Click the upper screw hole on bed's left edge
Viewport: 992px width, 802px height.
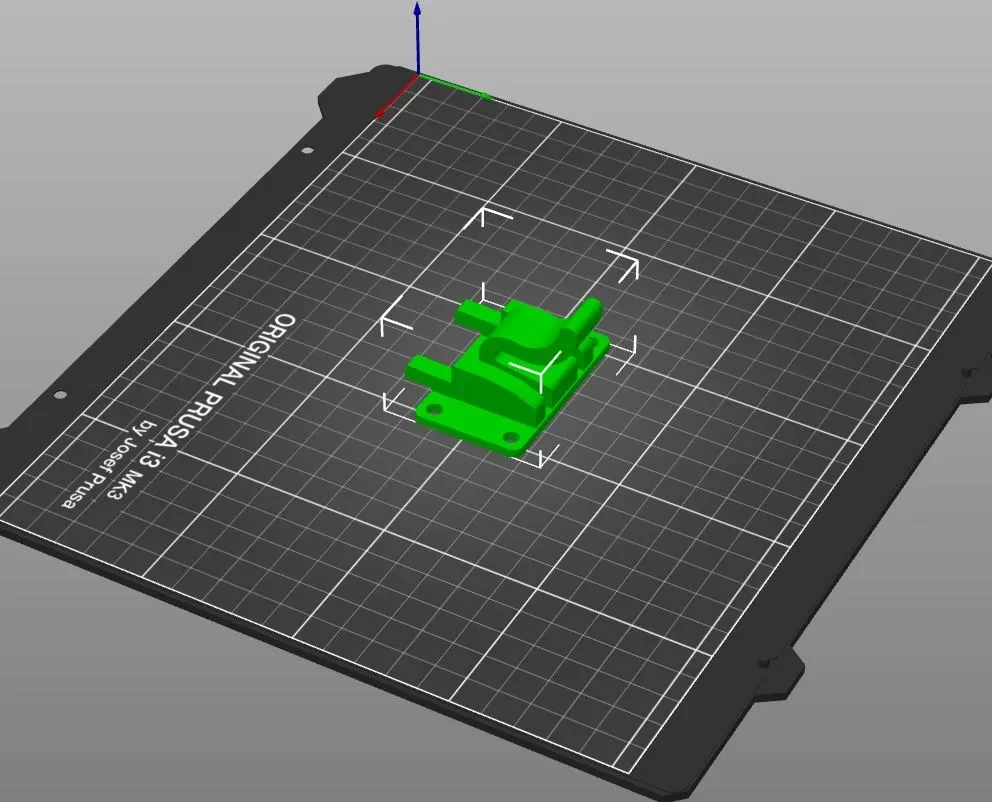pos(307,151)
